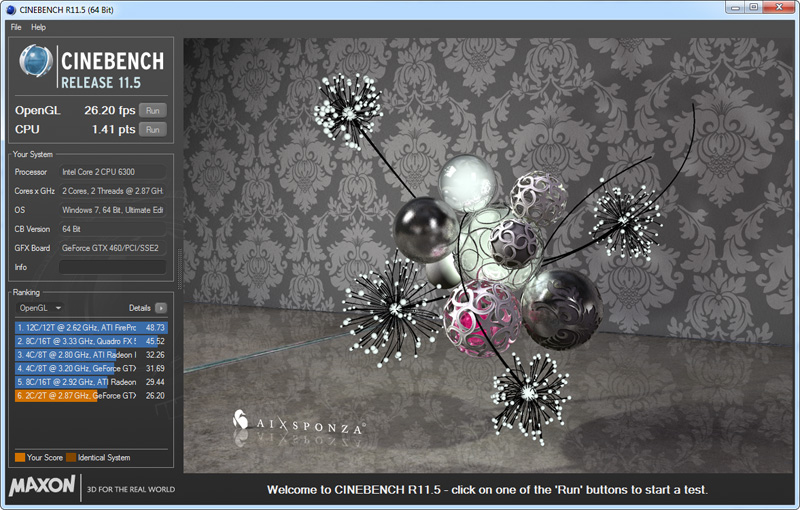This screenshot has height=510, width=800.
Task: Select ranking entry 12C/12T @ 2.62 GHz
Action: click(91, 327)
